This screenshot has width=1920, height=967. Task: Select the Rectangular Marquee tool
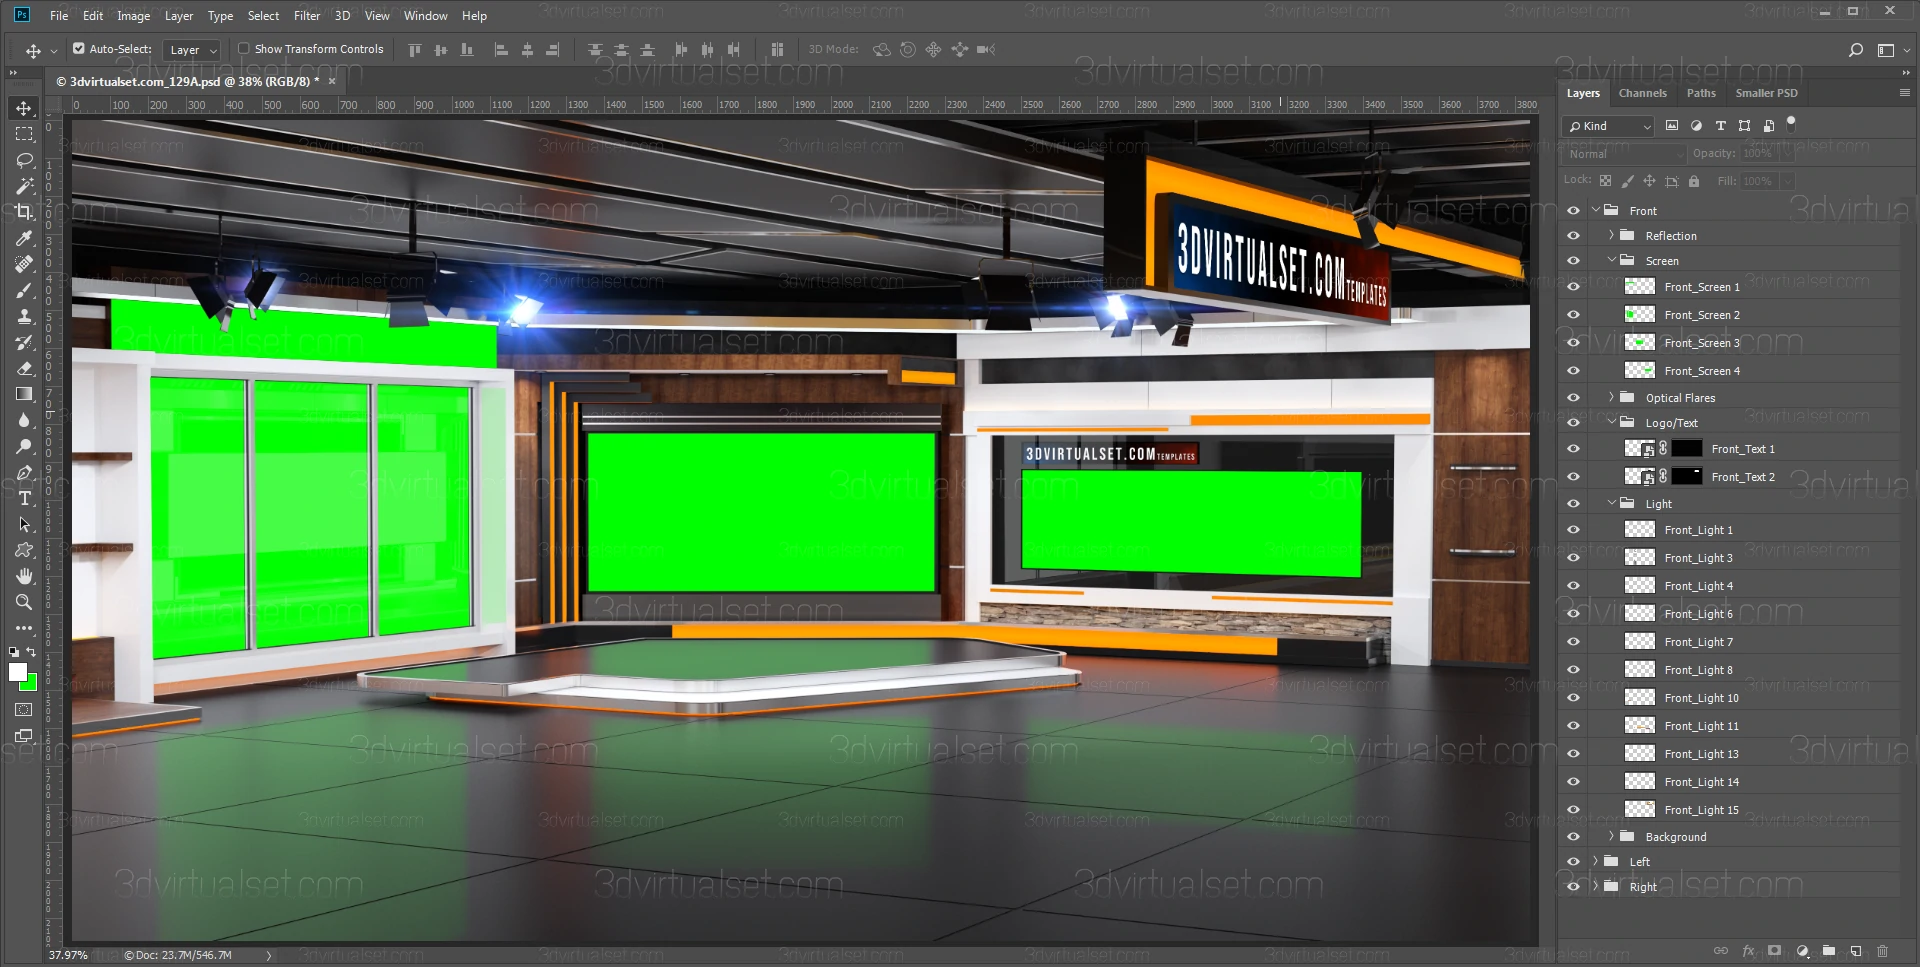[24, 134]
